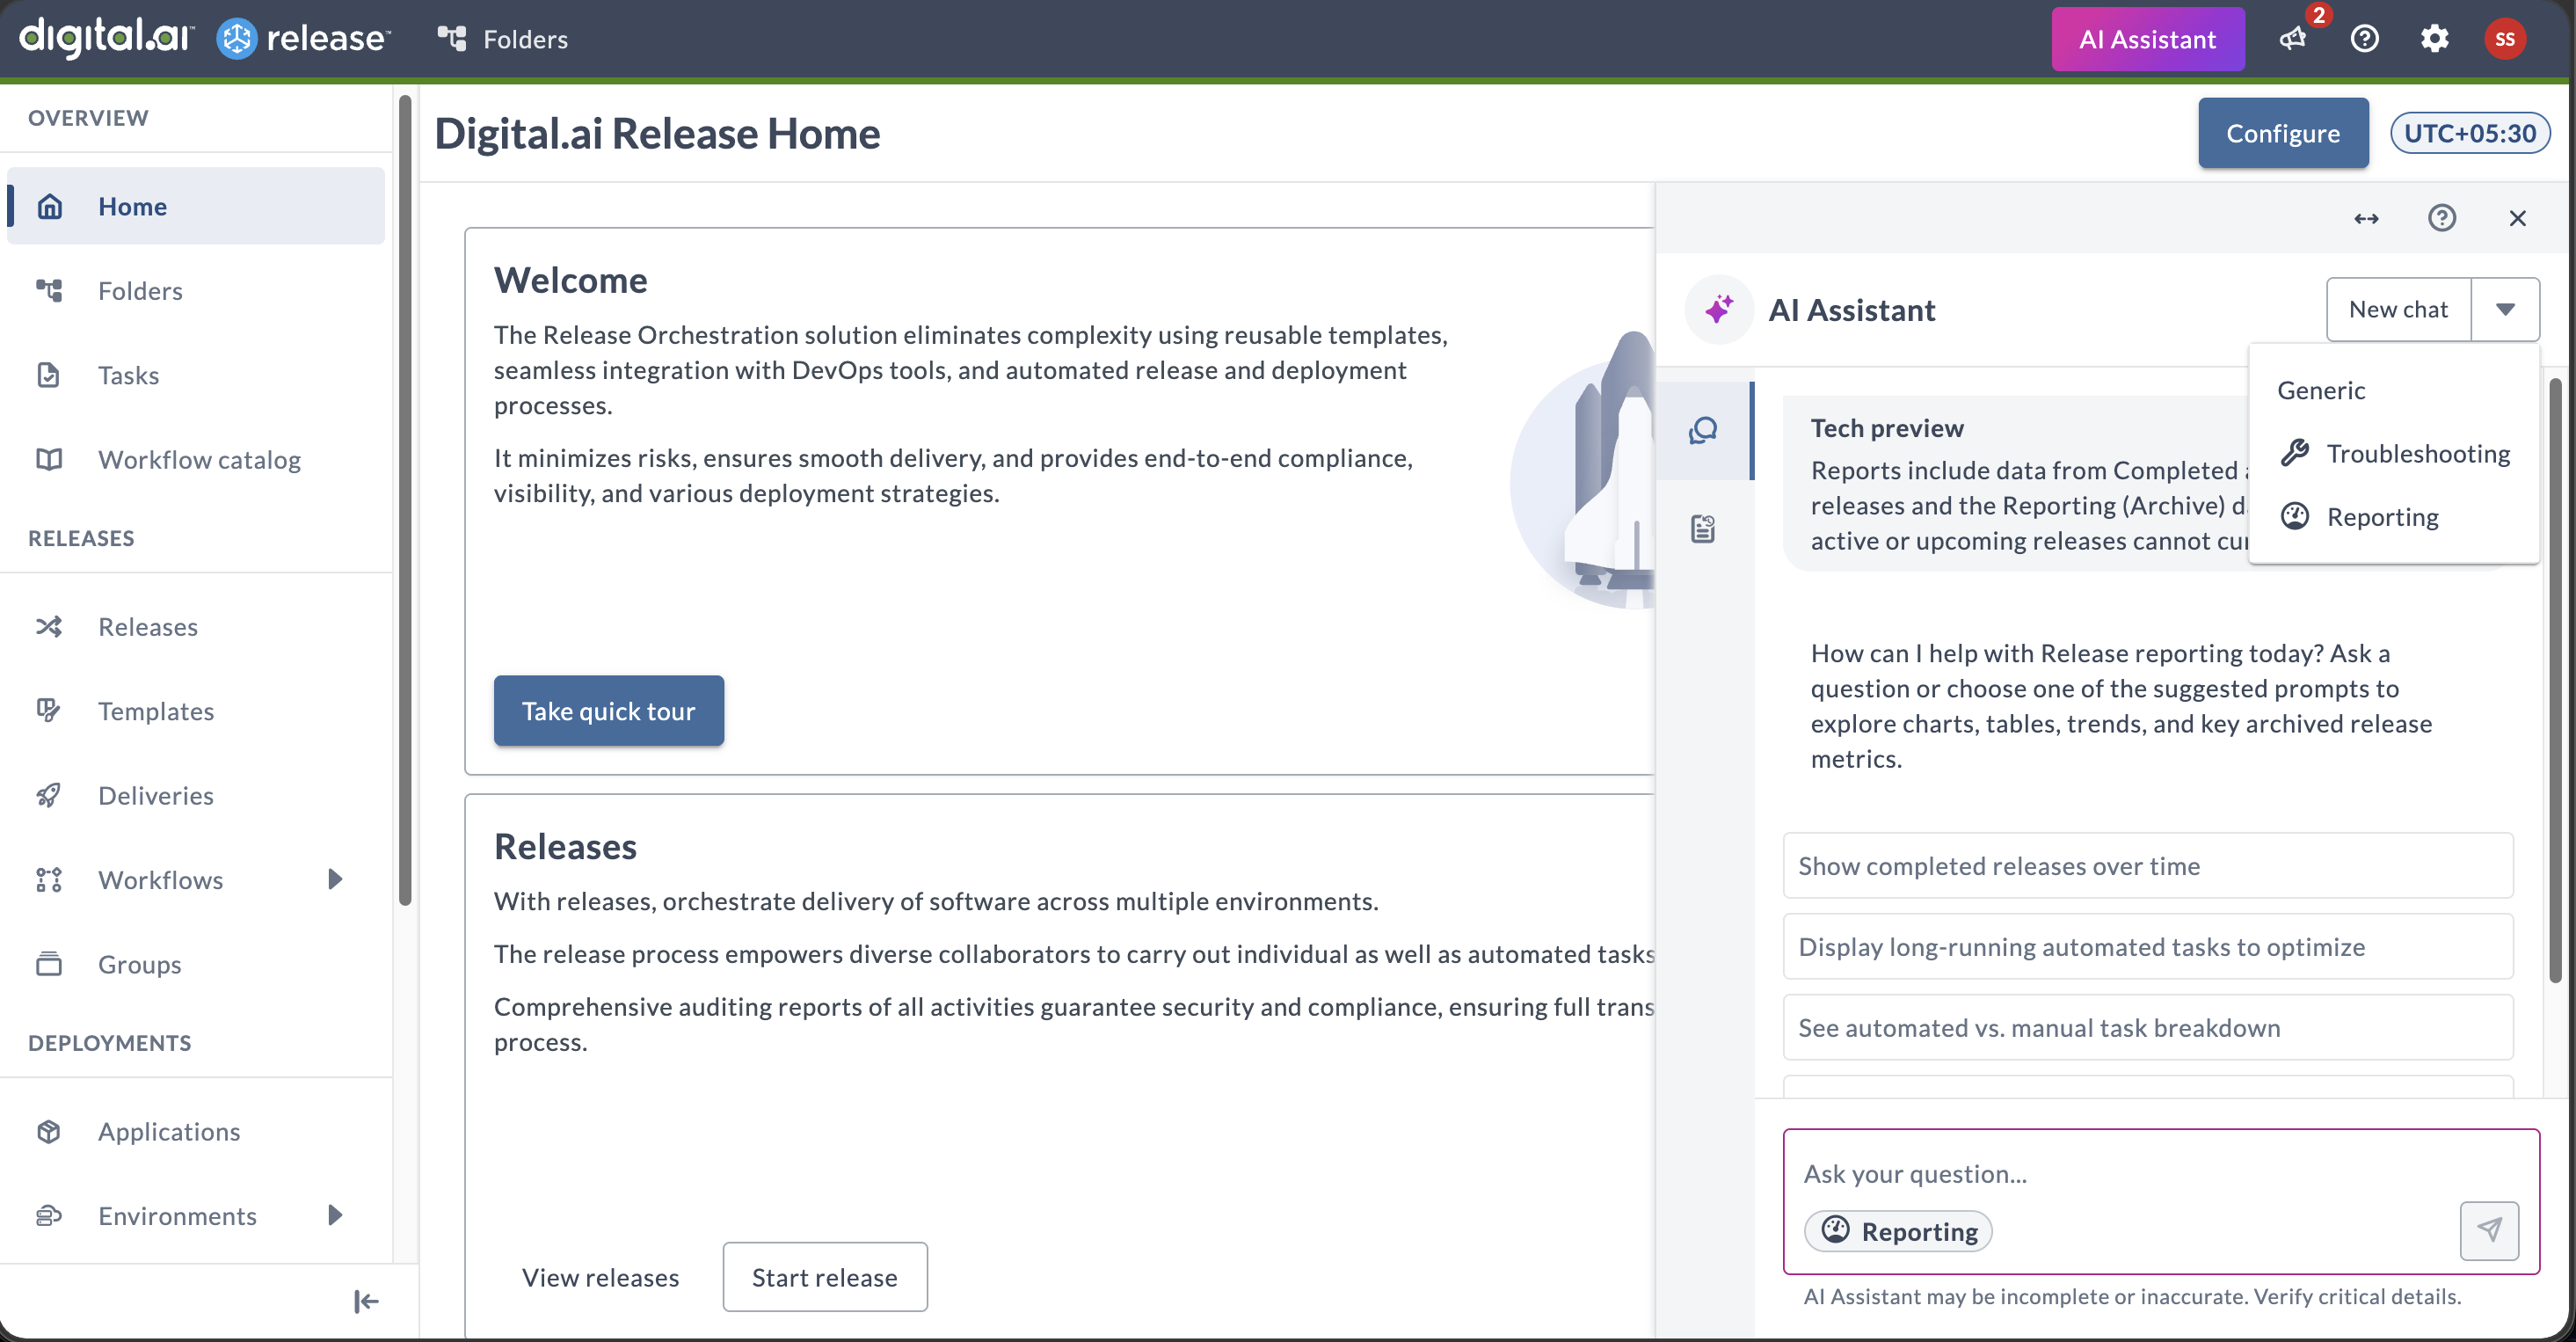The image size is (2576, 1342).
Task: Expand the Workflows submenu arrow
Action: click(x=336, y=879)
